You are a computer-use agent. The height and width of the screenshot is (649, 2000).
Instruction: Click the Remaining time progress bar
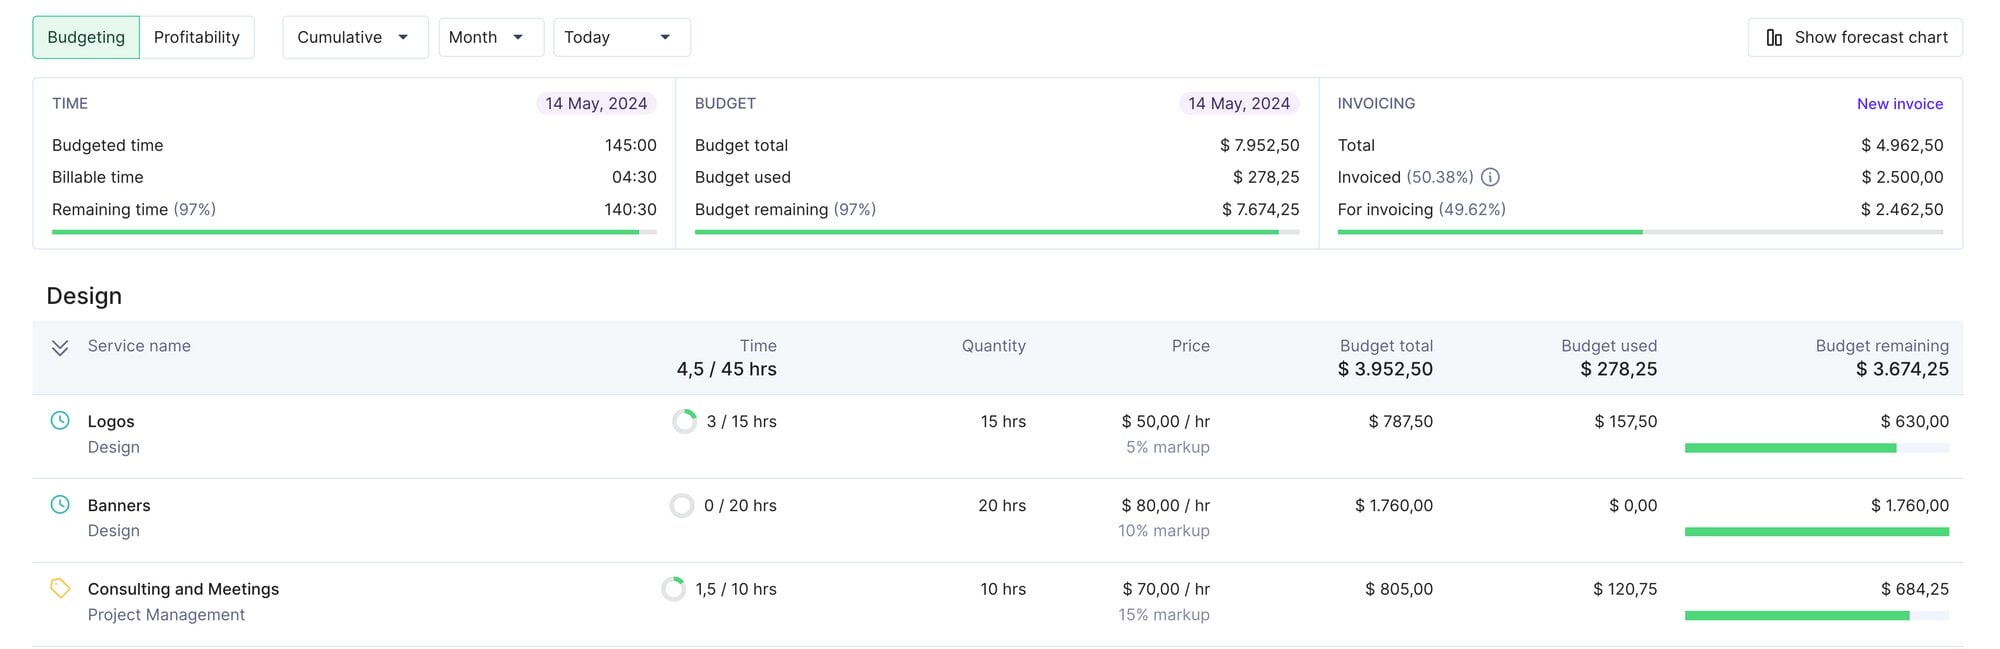[354, 232]
